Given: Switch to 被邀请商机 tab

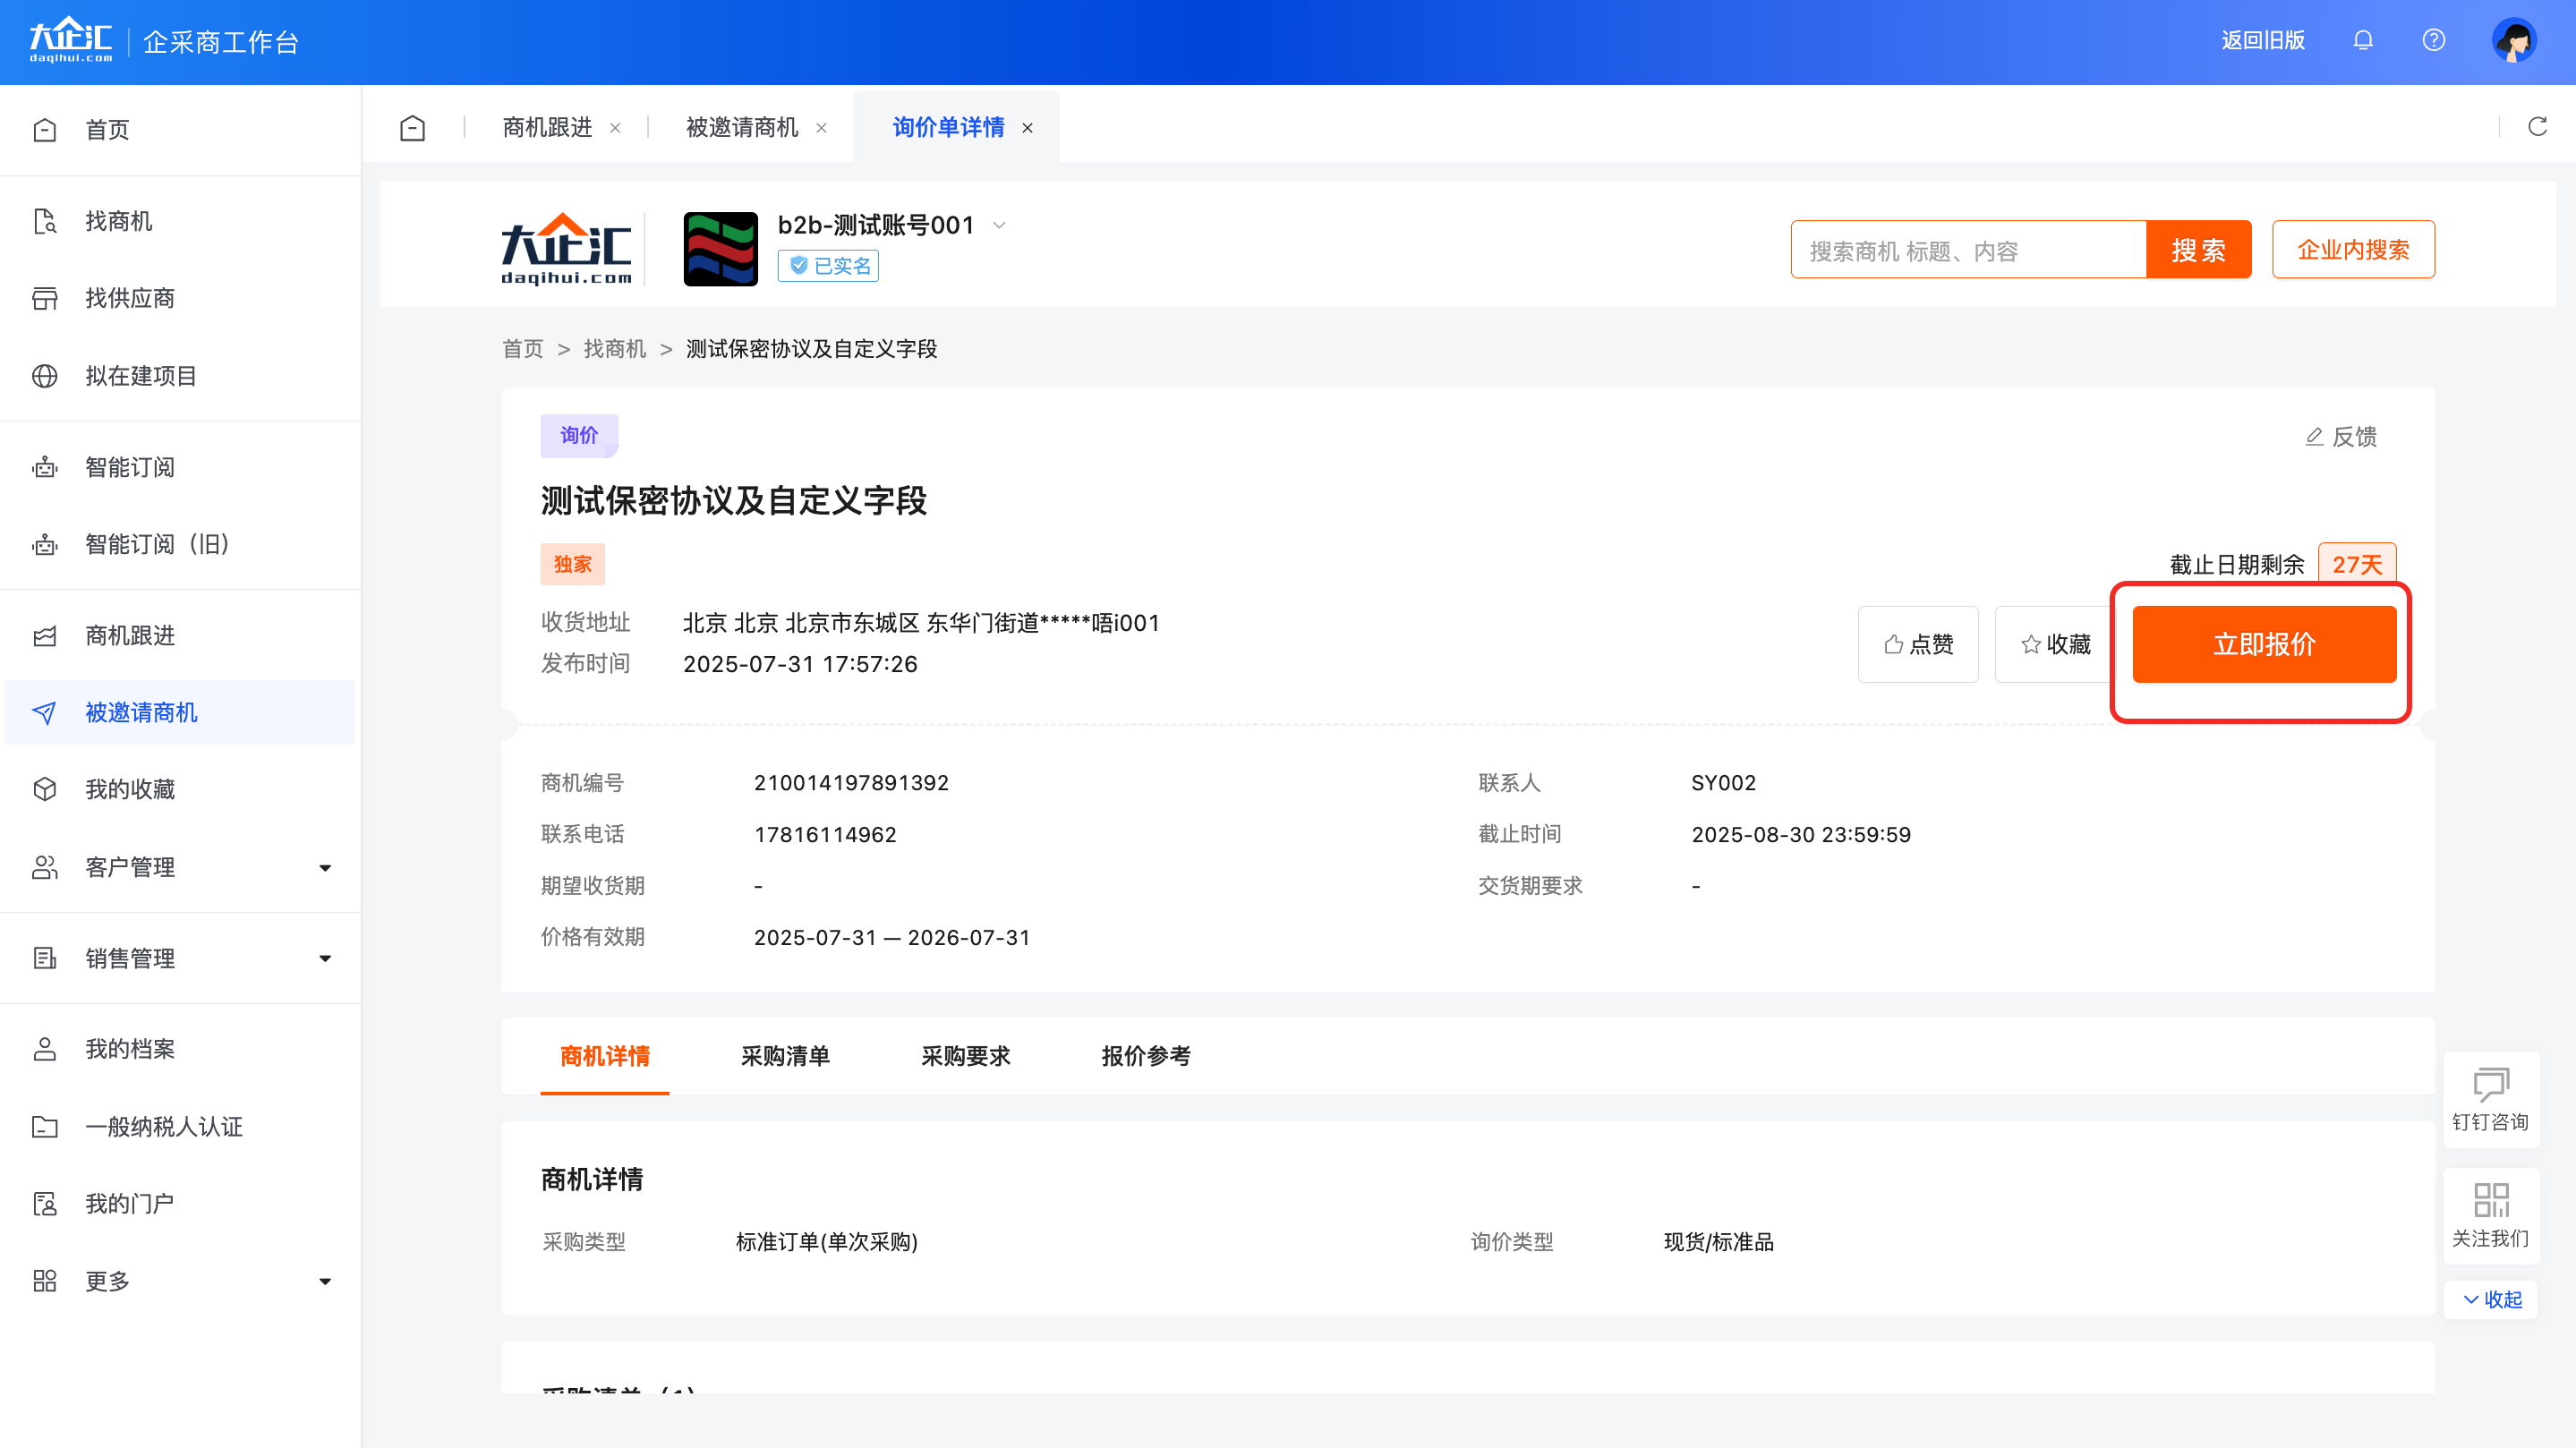Looking at the screenshot, I should pos(742,128).
